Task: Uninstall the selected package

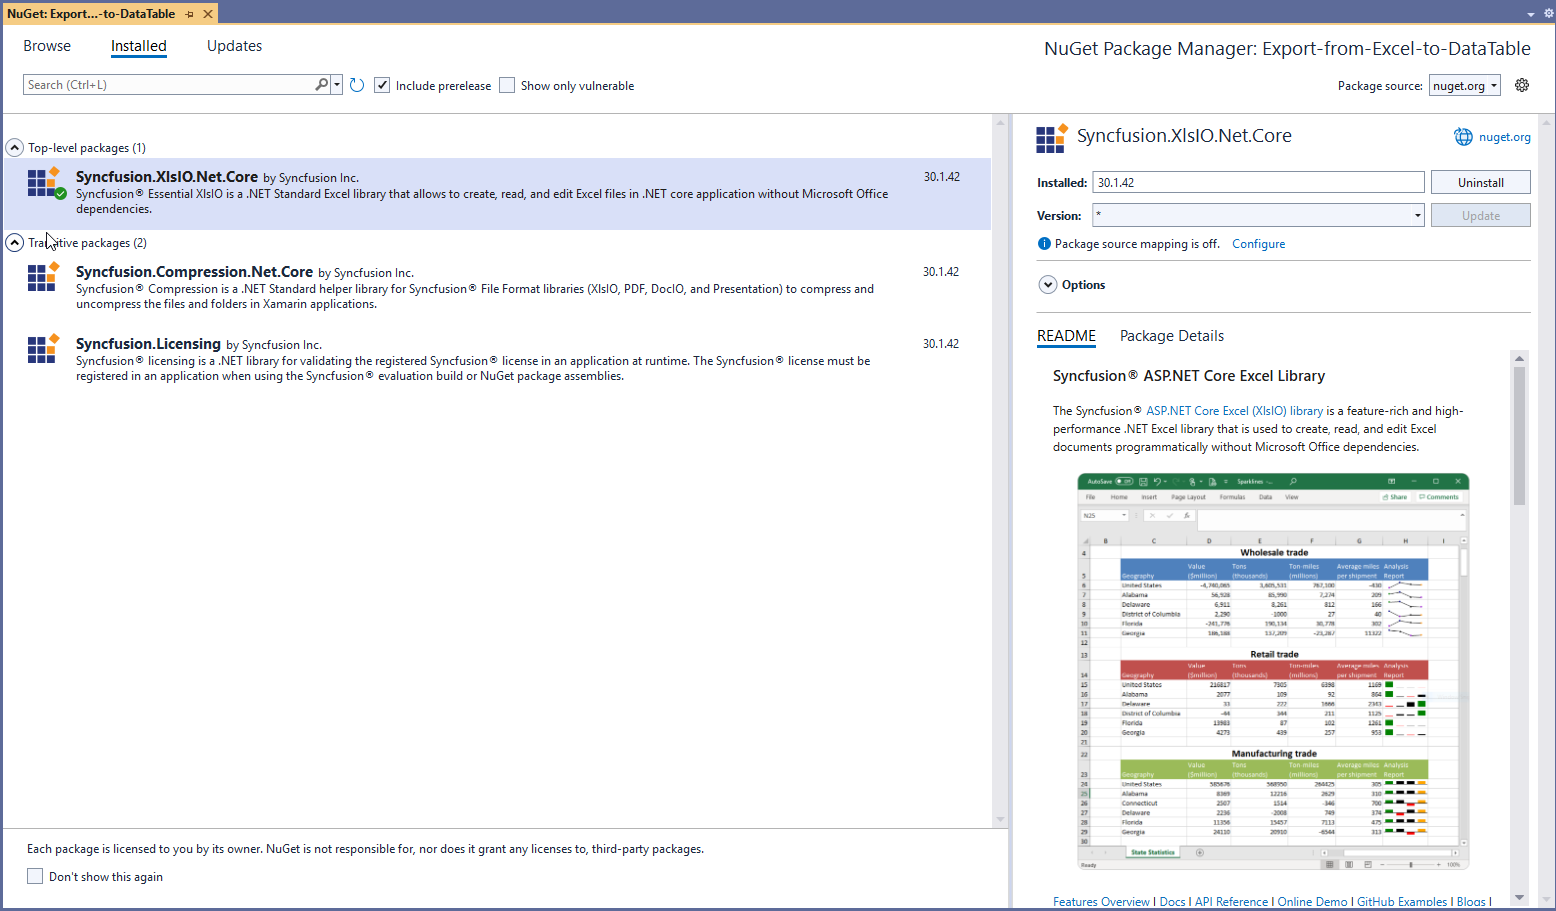Action: pos(1480,182)
